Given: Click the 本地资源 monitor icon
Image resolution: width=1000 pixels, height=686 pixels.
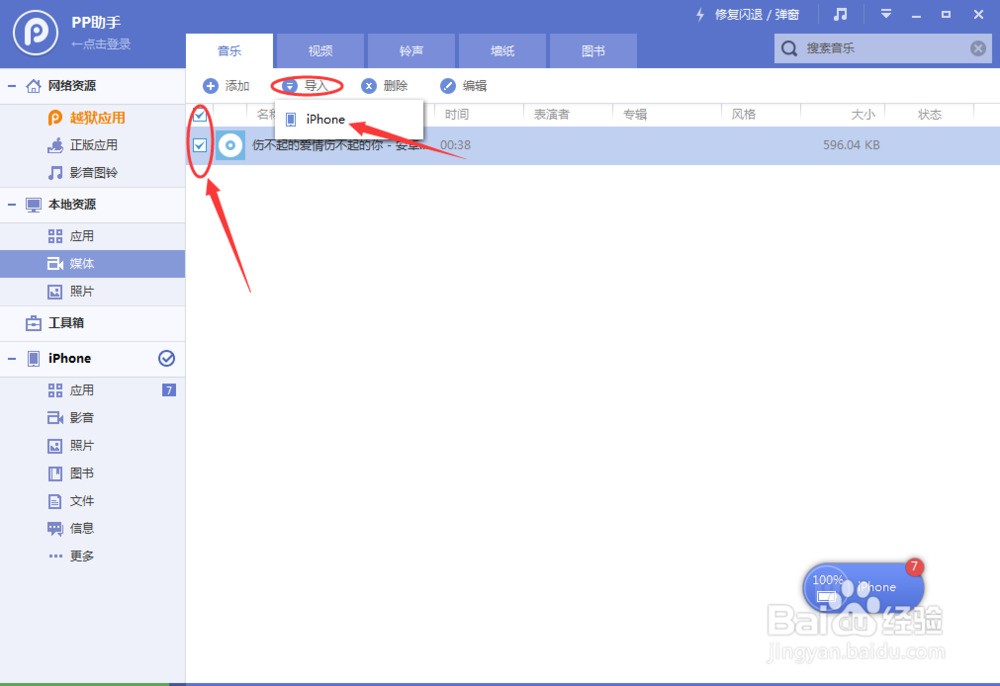Looking at the screenshot, I should tap(33, 205).
